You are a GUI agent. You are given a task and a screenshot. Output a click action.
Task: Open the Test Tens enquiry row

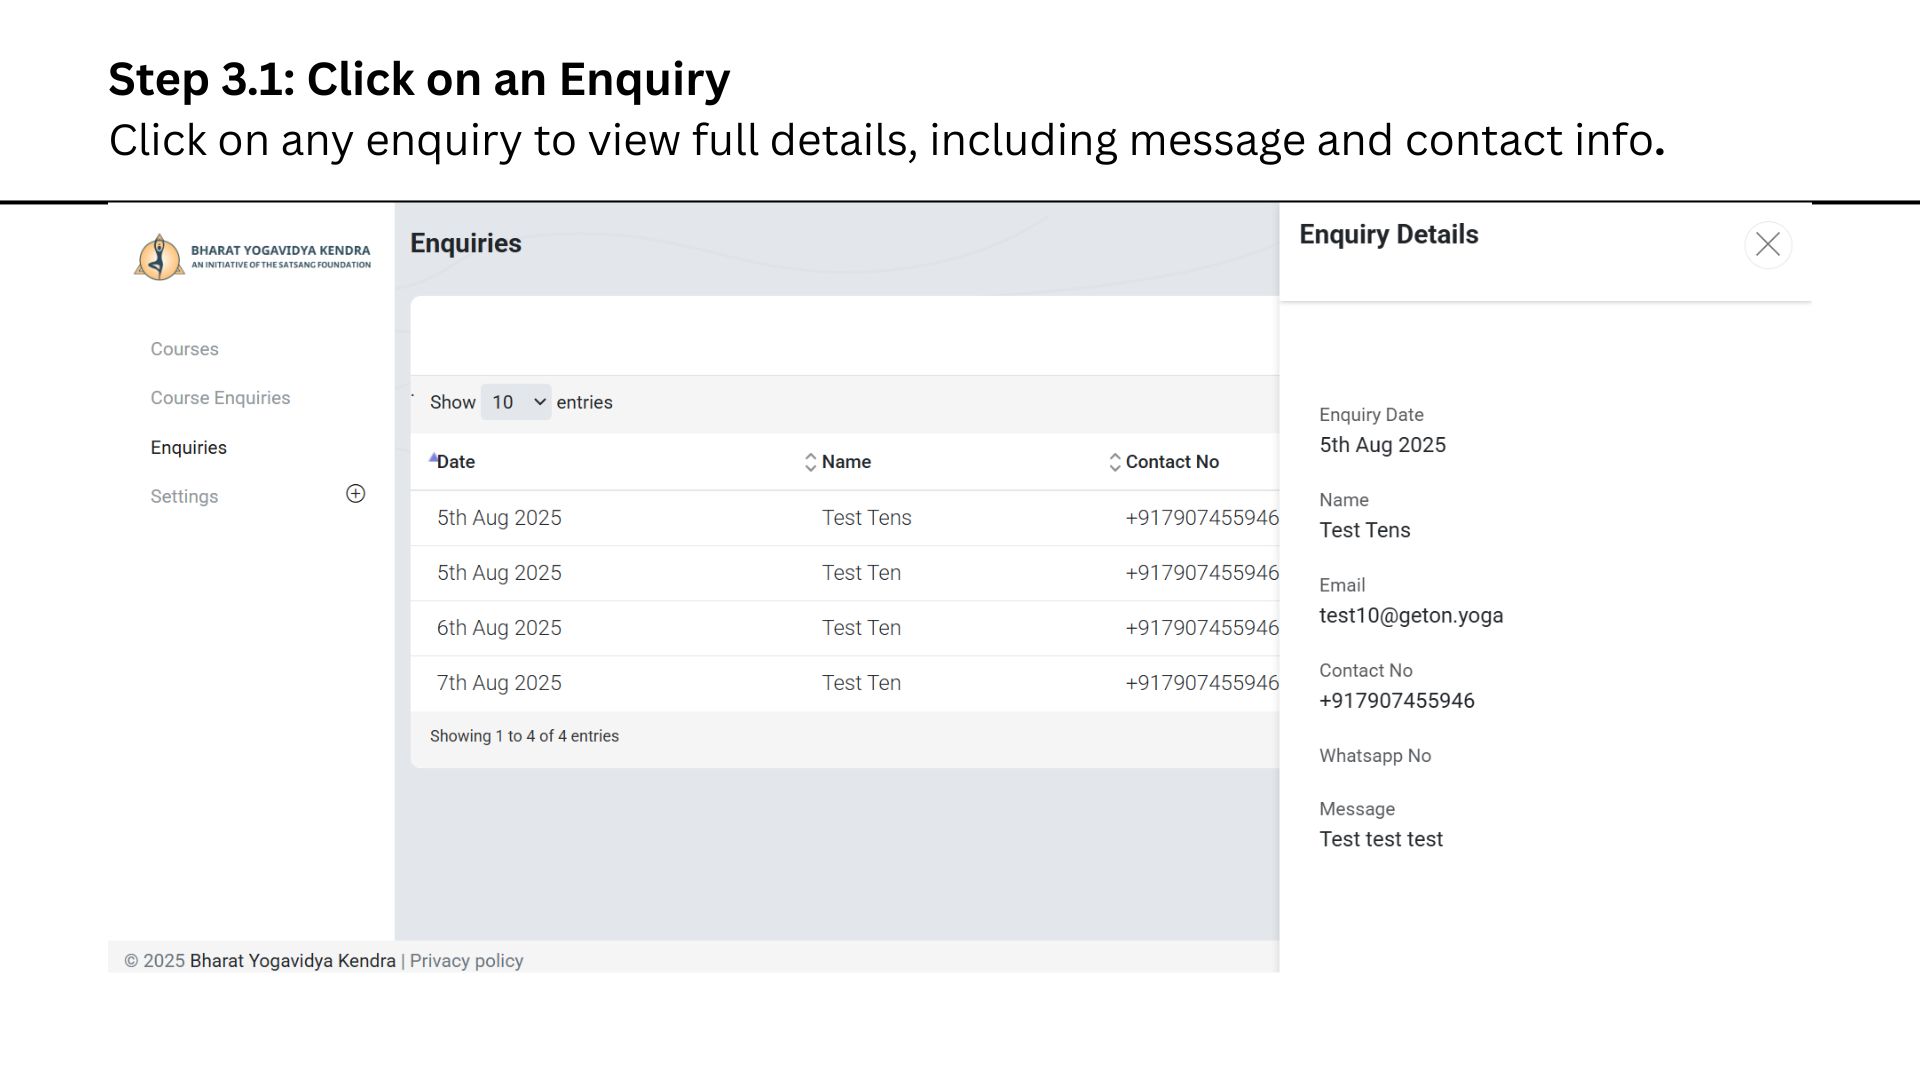[866, 518]
